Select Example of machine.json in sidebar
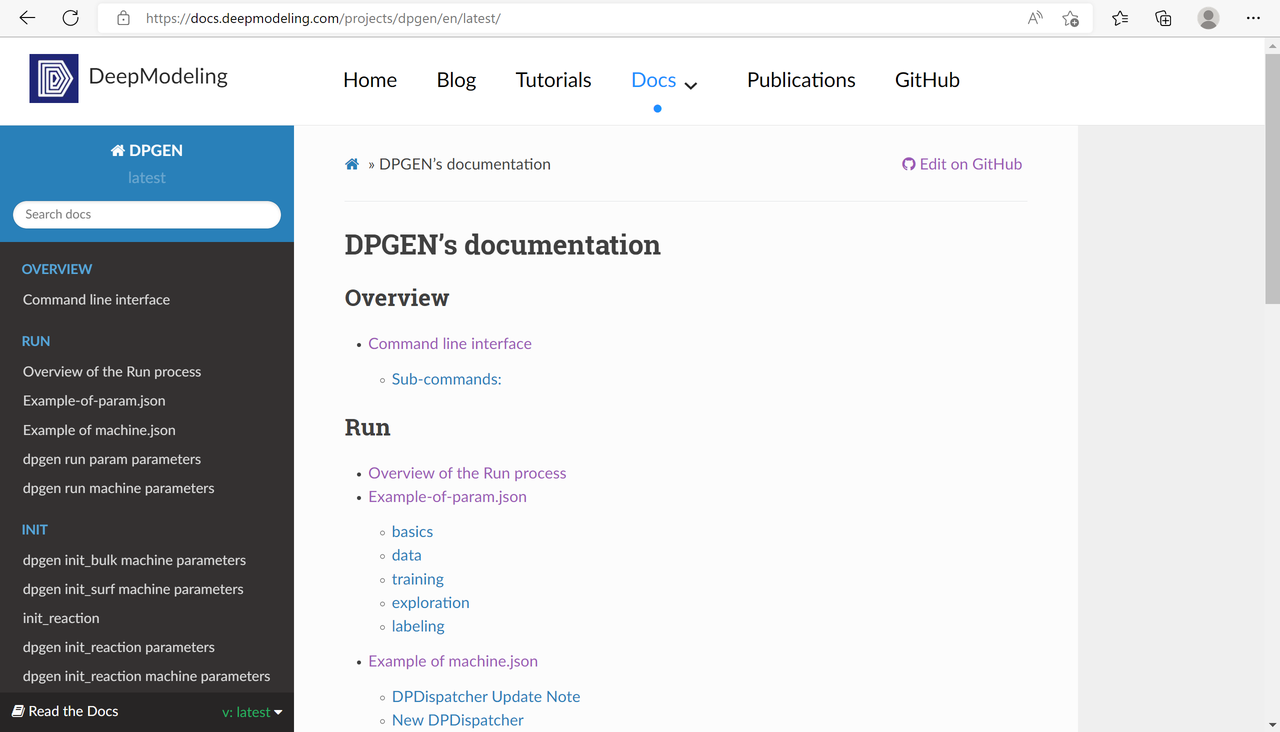1280x732 pixels. click(x=99, y=430)
